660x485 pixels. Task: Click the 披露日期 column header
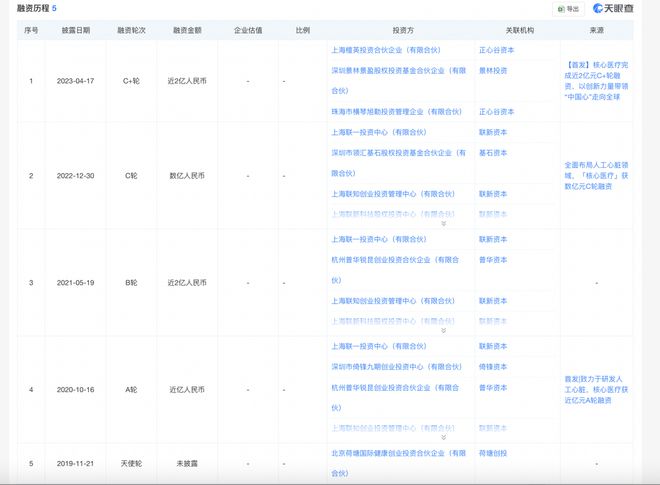[76, 30]
